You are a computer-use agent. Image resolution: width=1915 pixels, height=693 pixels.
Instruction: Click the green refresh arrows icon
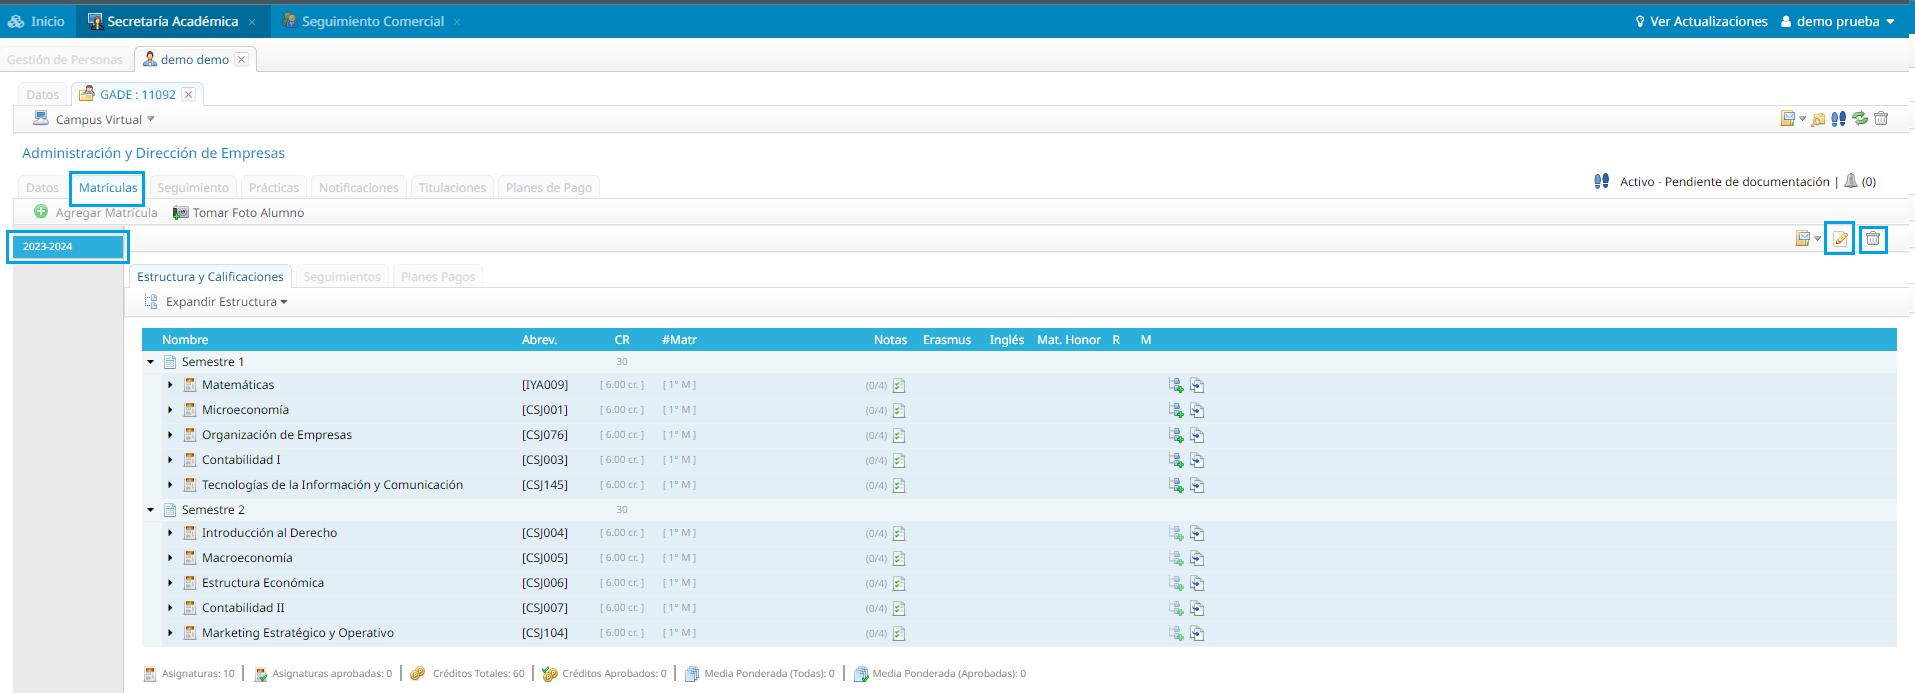coord(1860,119)
